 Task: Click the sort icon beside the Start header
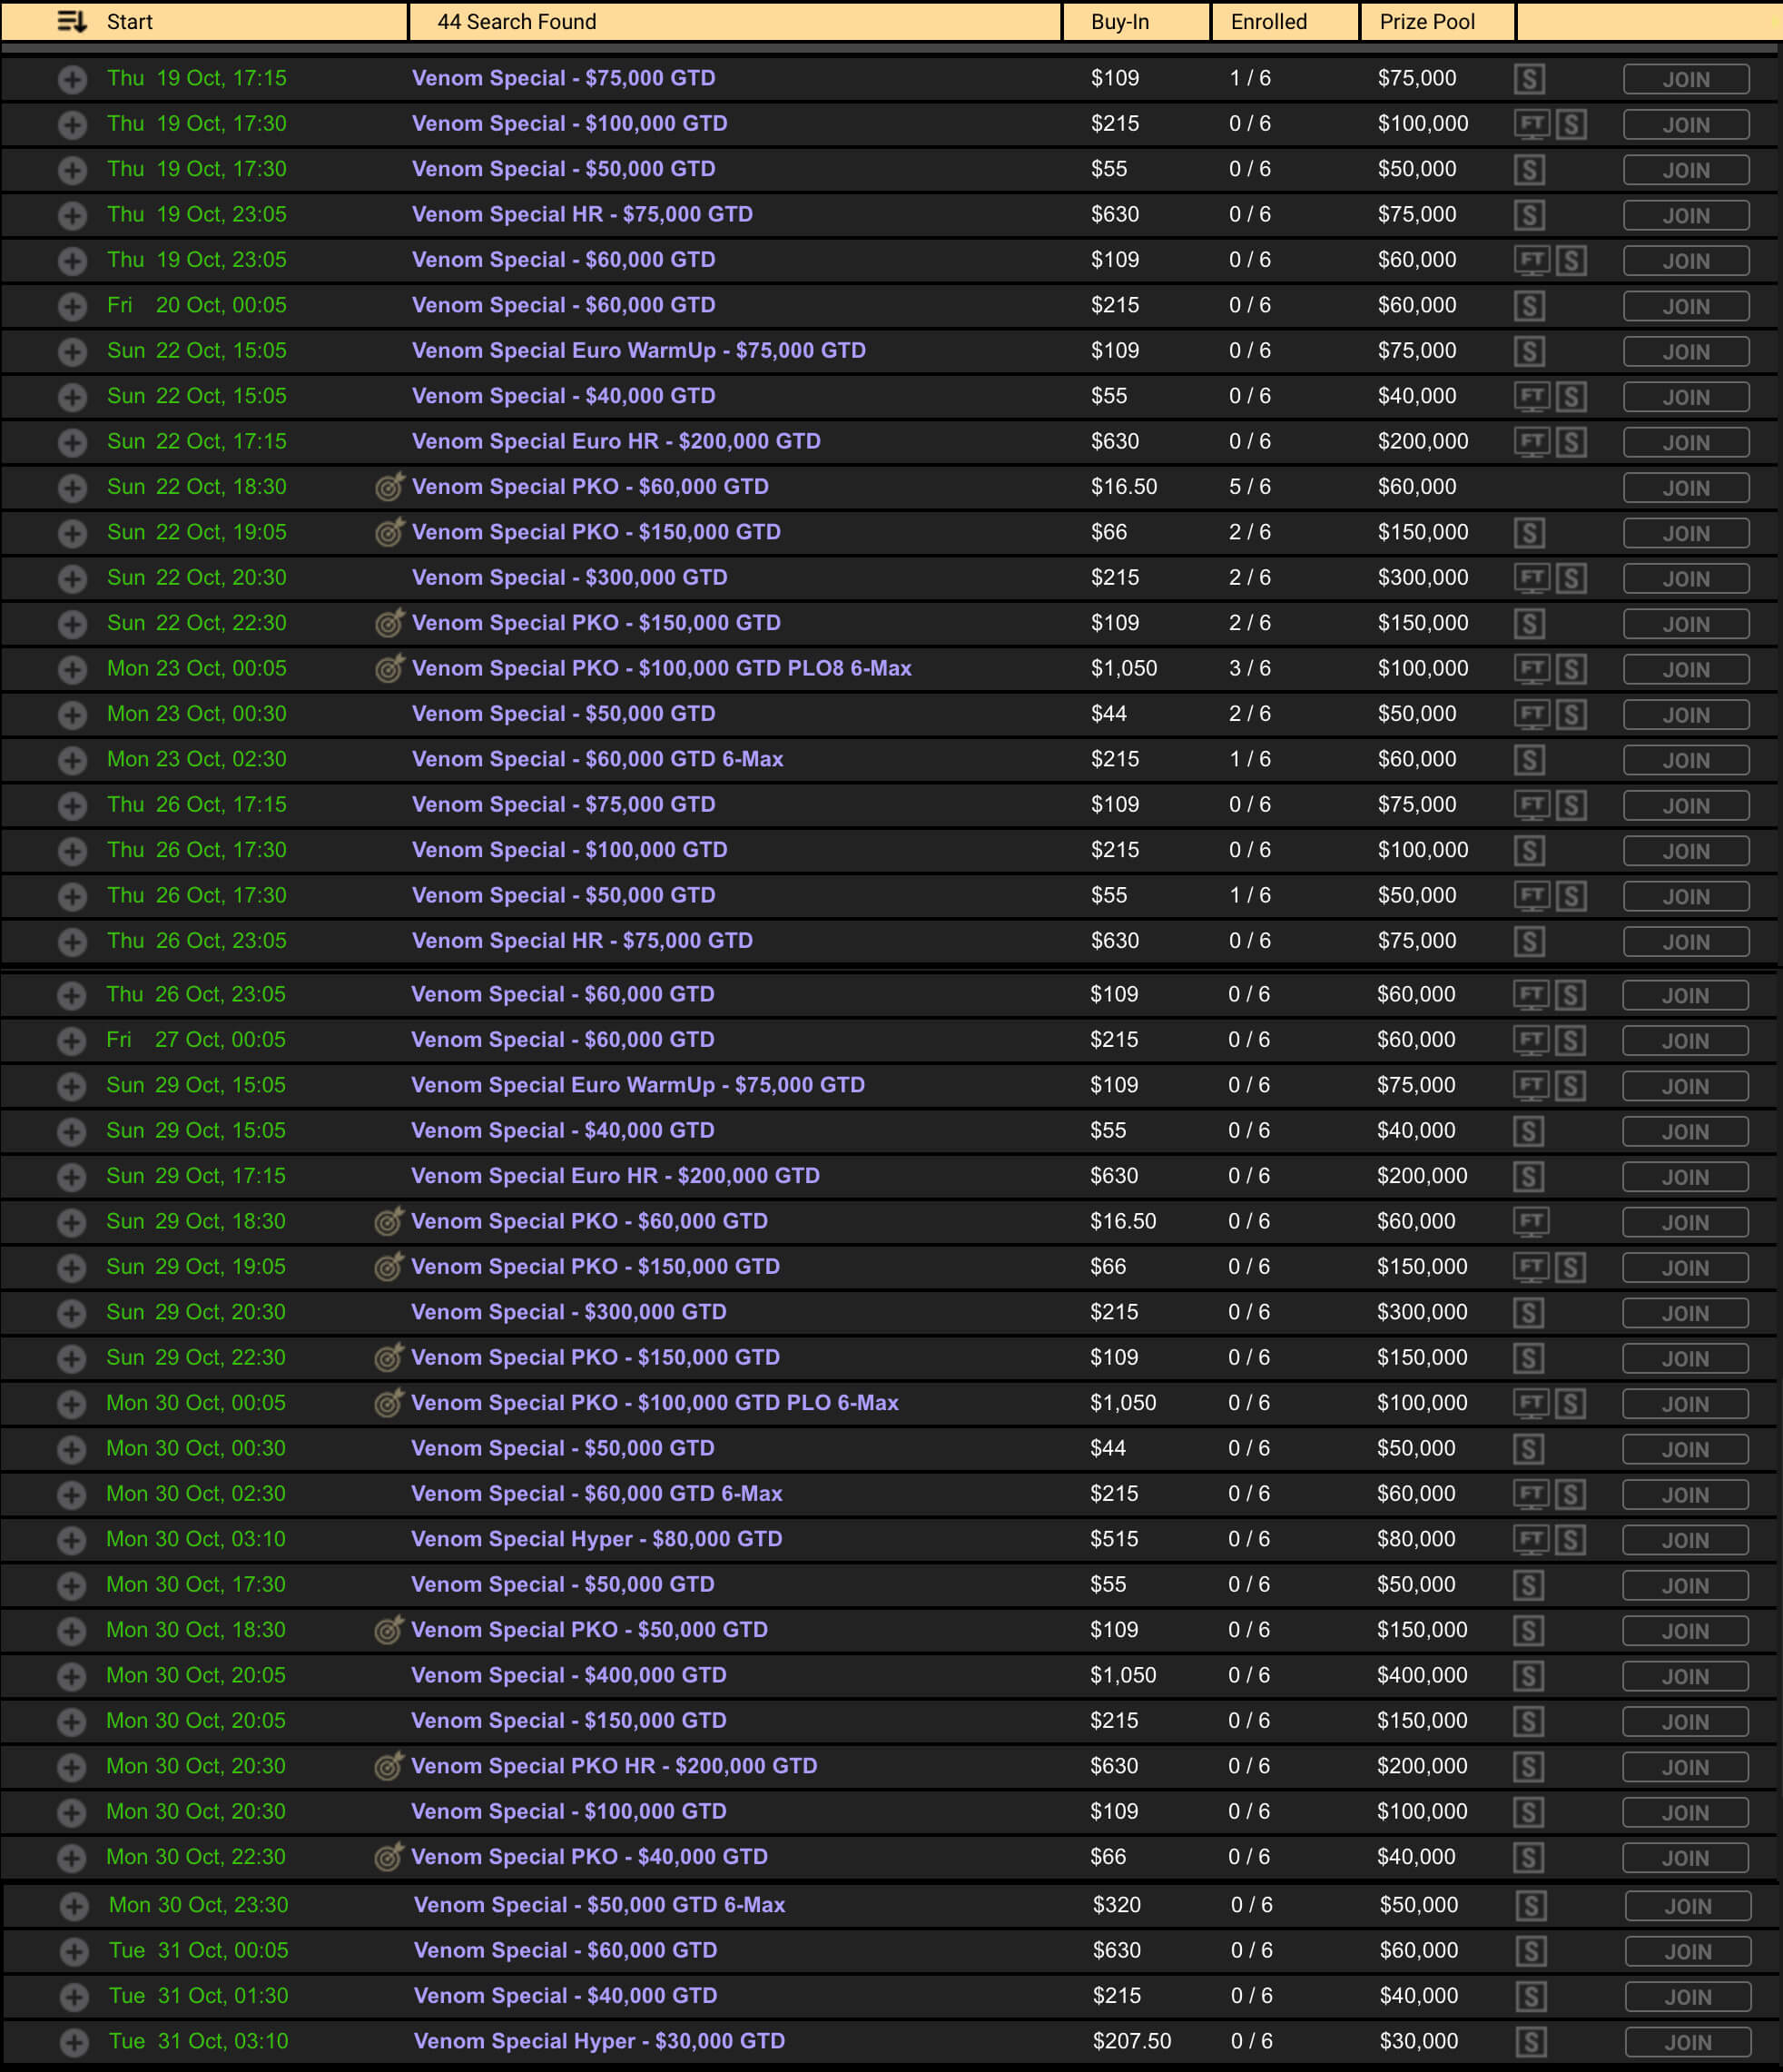pos(72,21)
